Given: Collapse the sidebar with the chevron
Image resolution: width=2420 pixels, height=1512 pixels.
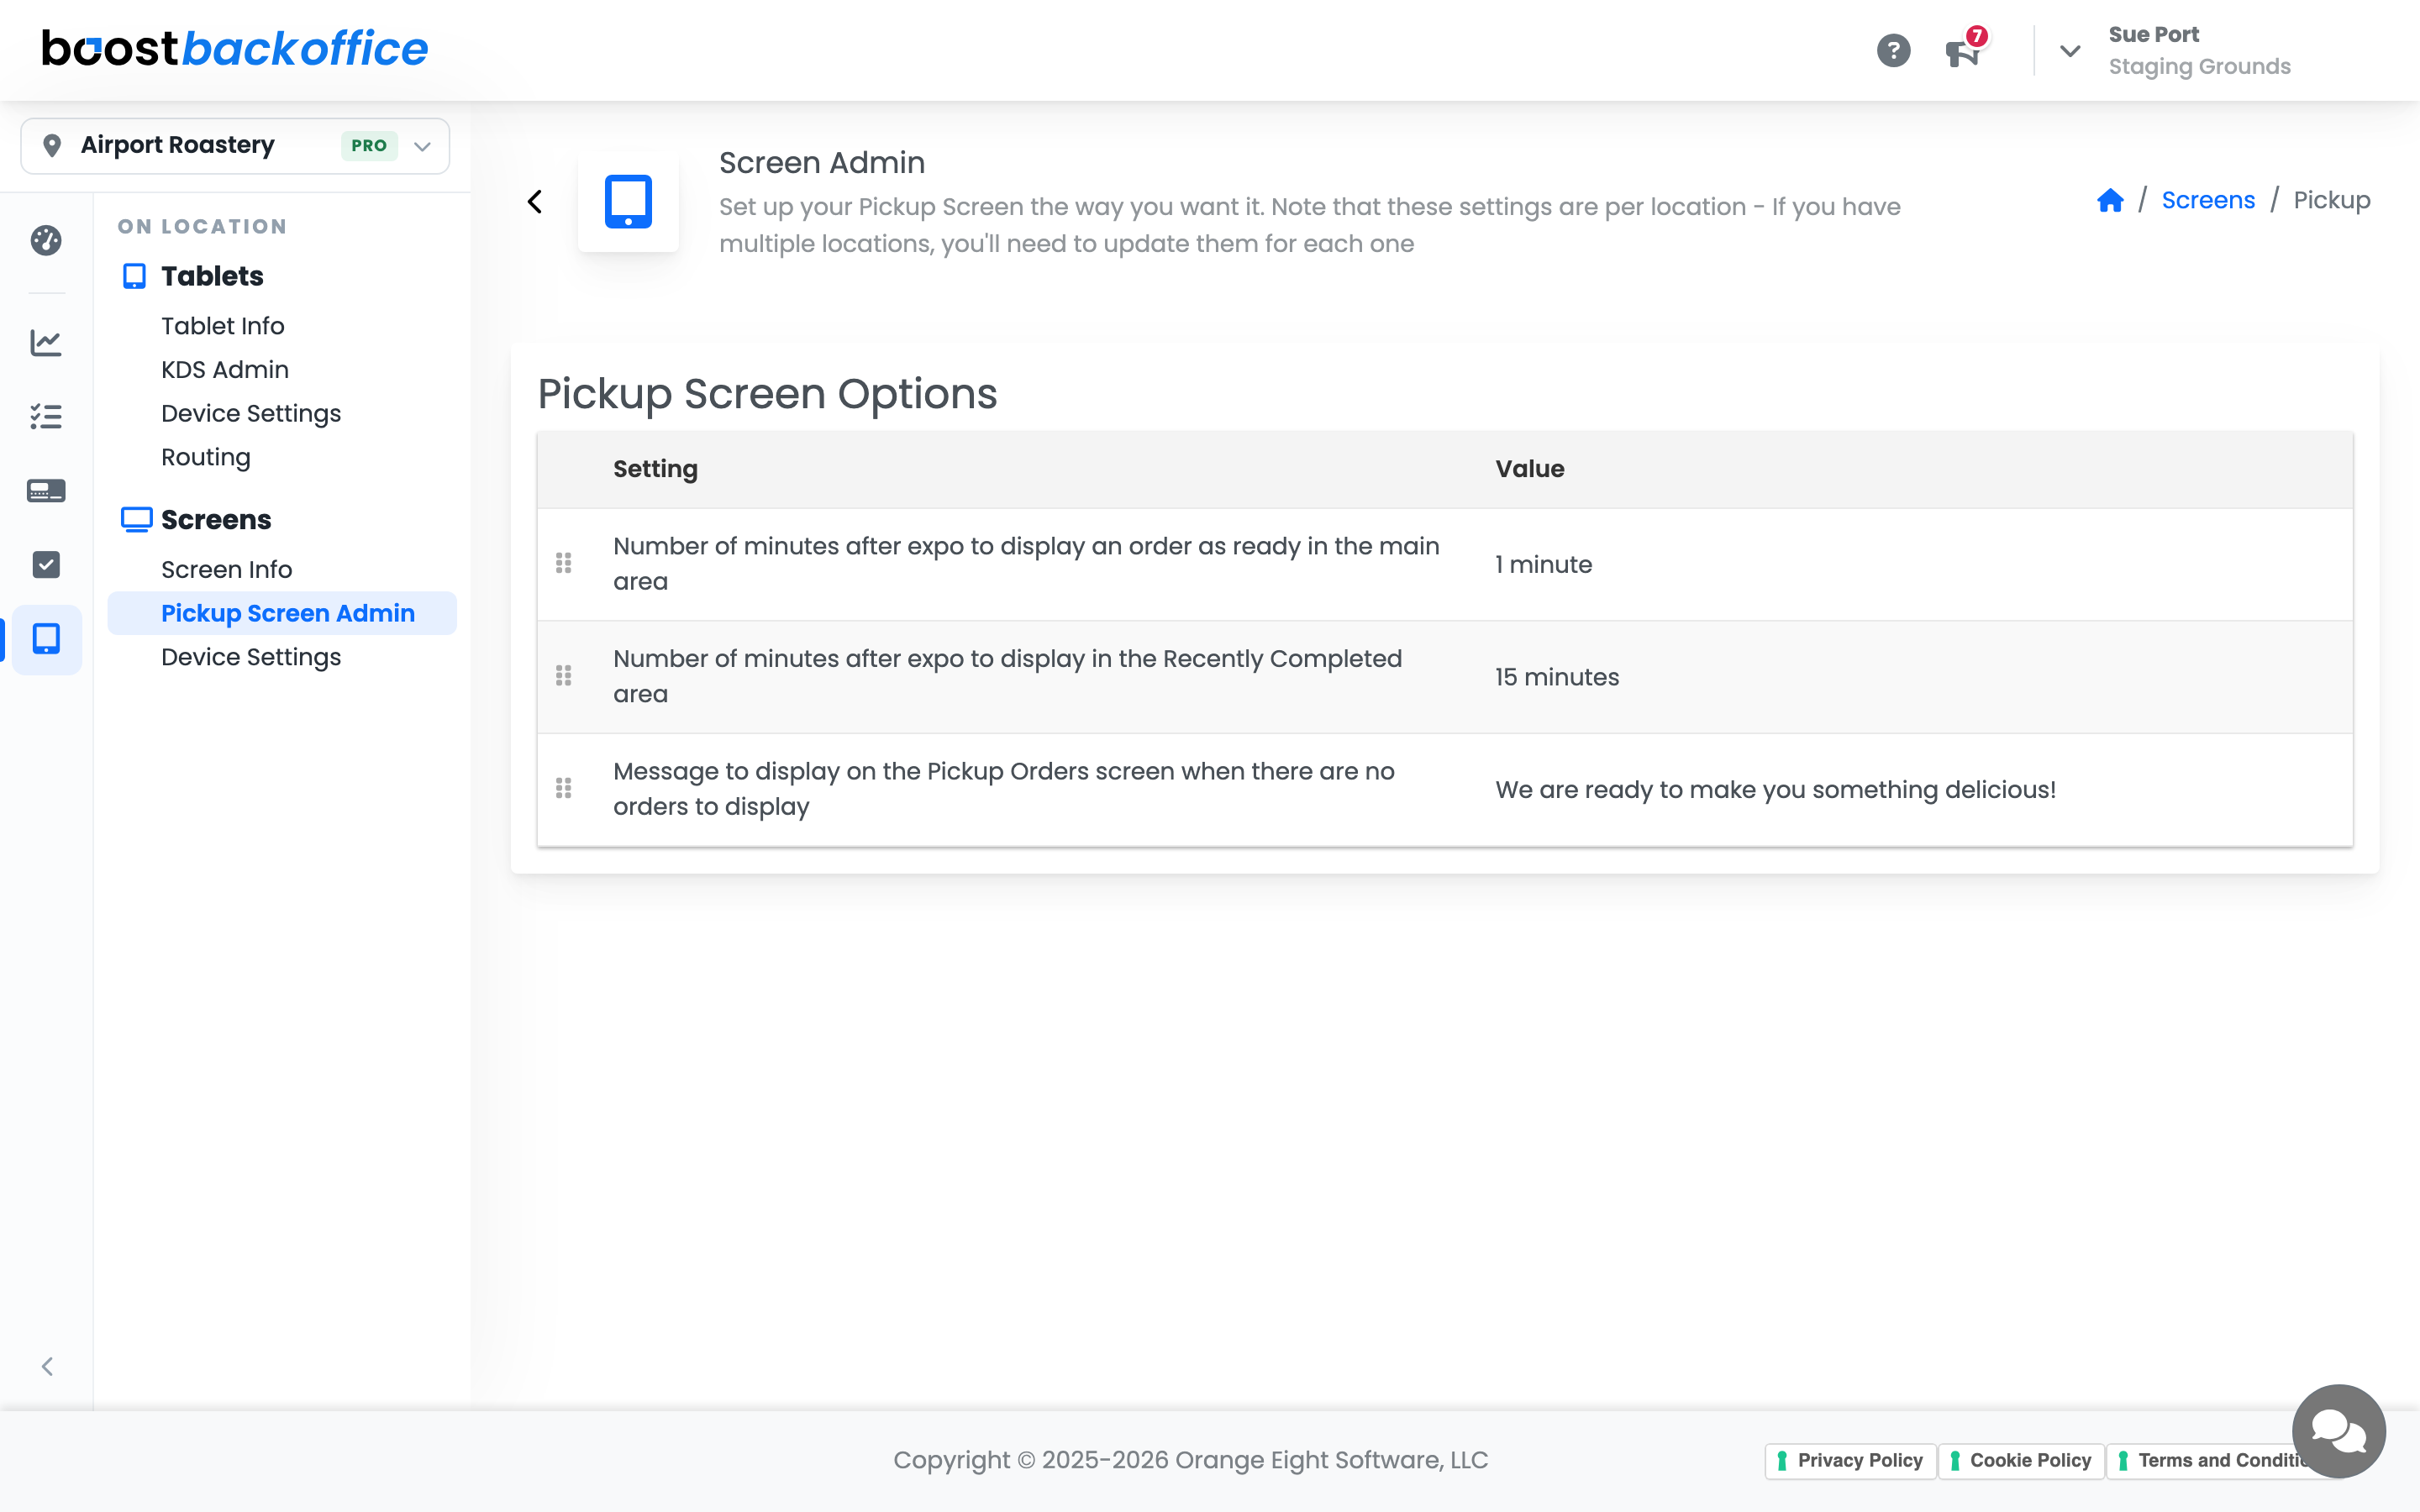Looking at the screenshot, I should pos(47,1366).
